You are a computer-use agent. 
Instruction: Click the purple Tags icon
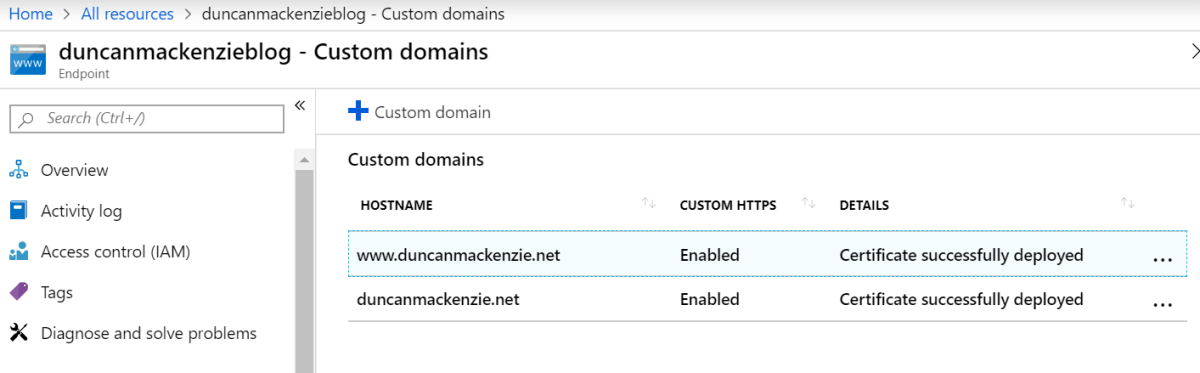(x=19, y=293)
